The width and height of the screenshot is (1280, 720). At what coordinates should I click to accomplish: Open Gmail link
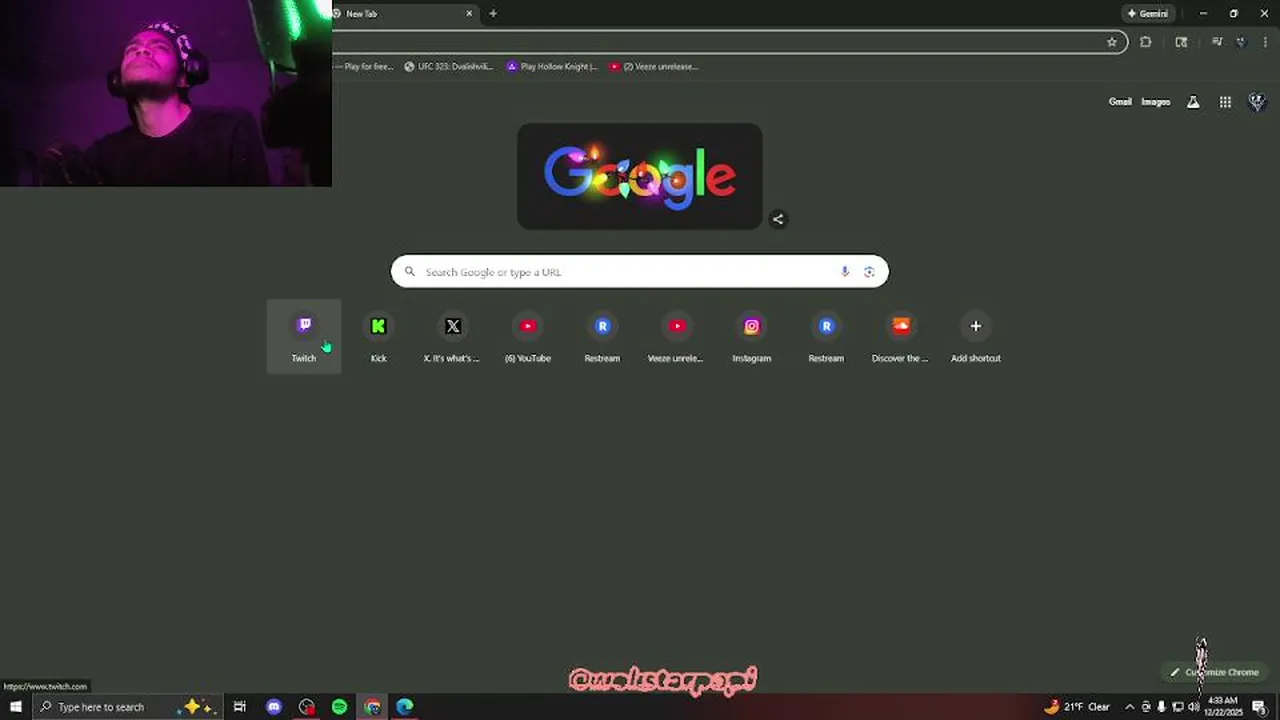tap(1120, 102)
